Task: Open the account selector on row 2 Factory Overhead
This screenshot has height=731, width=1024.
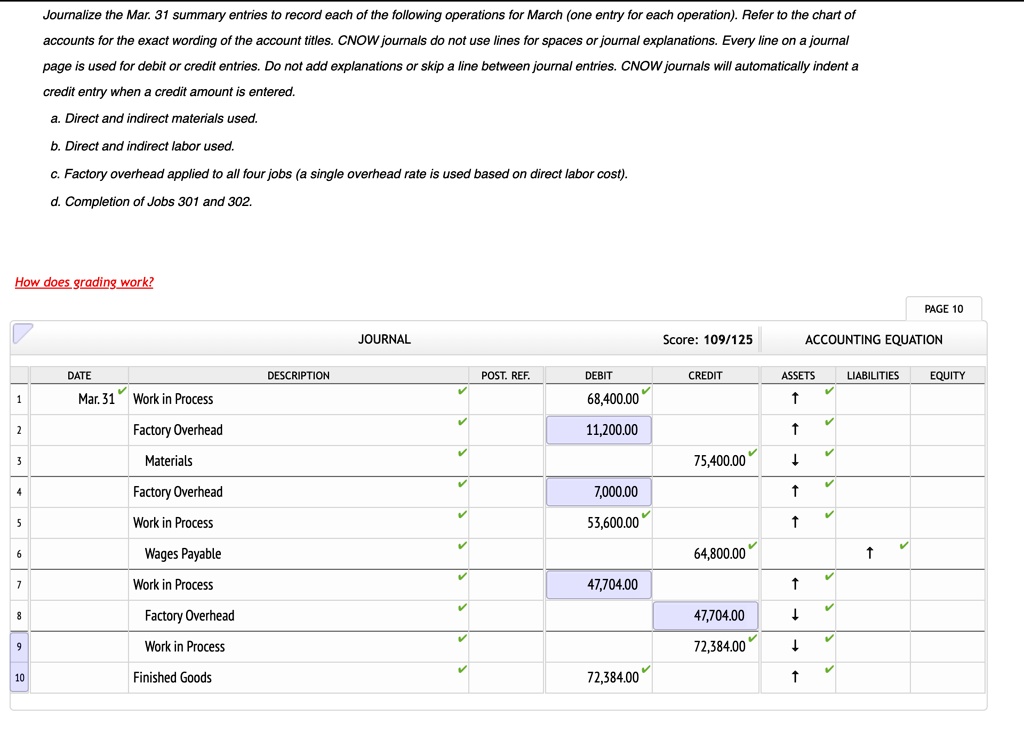Action: pos(300,430)
